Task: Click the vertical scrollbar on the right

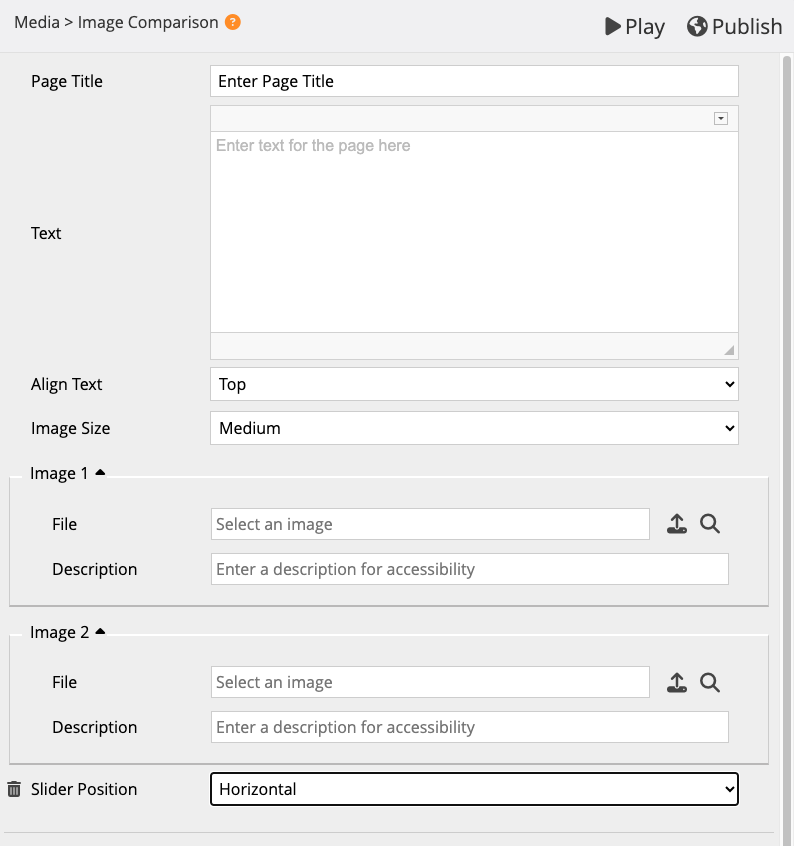Action: 786,400
